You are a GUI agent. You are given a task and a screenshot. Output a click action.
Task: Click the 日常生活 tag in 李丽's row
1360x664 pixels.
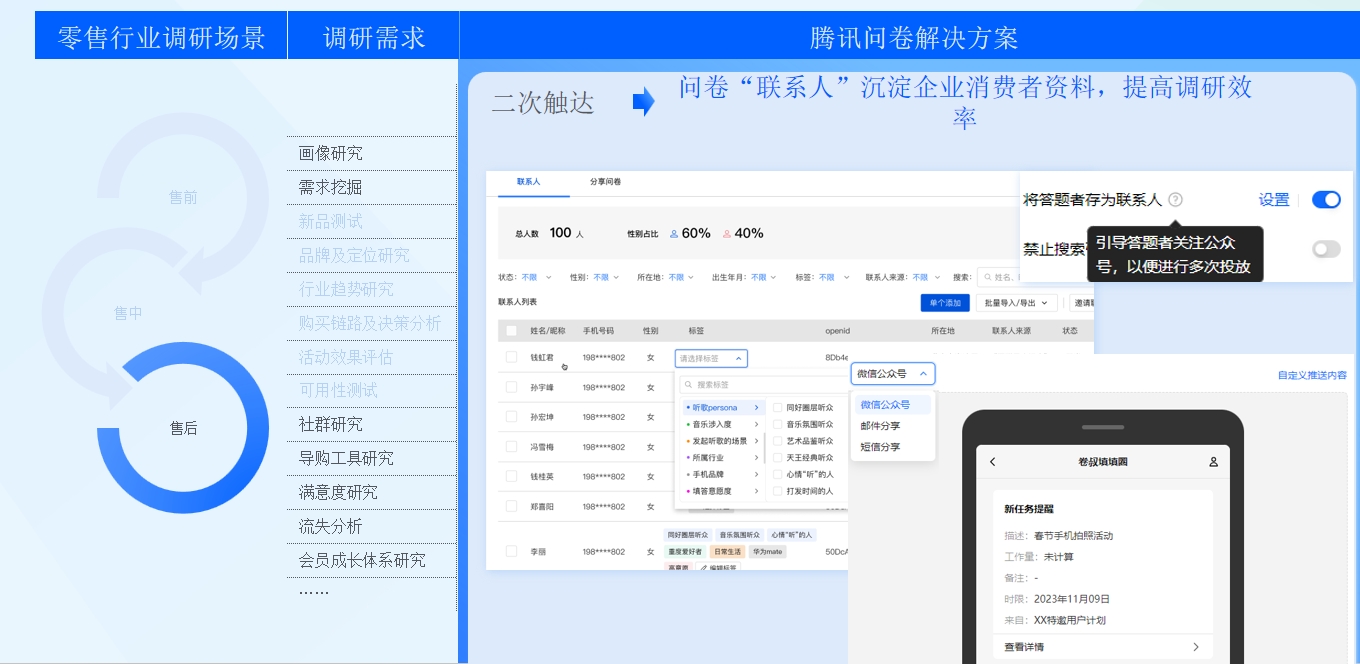(x=727, y=552)
